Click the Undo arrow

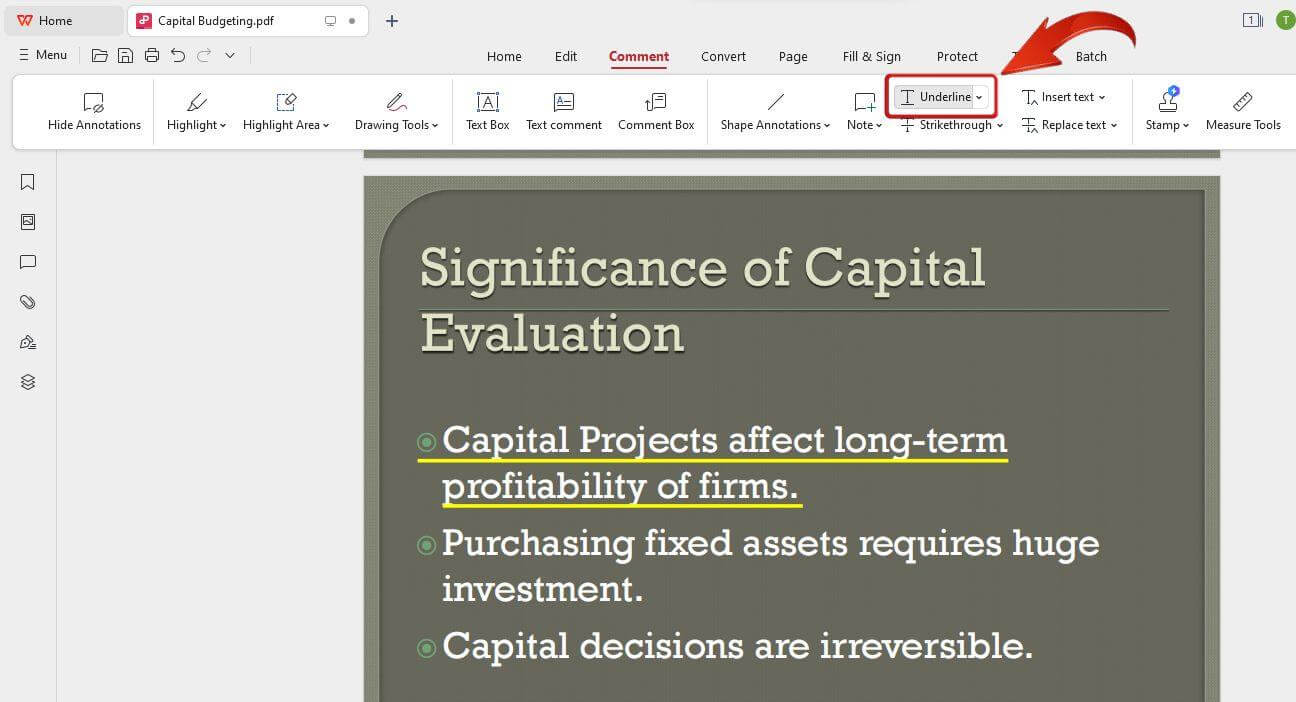pyautogui.click(x=178, y=56)
